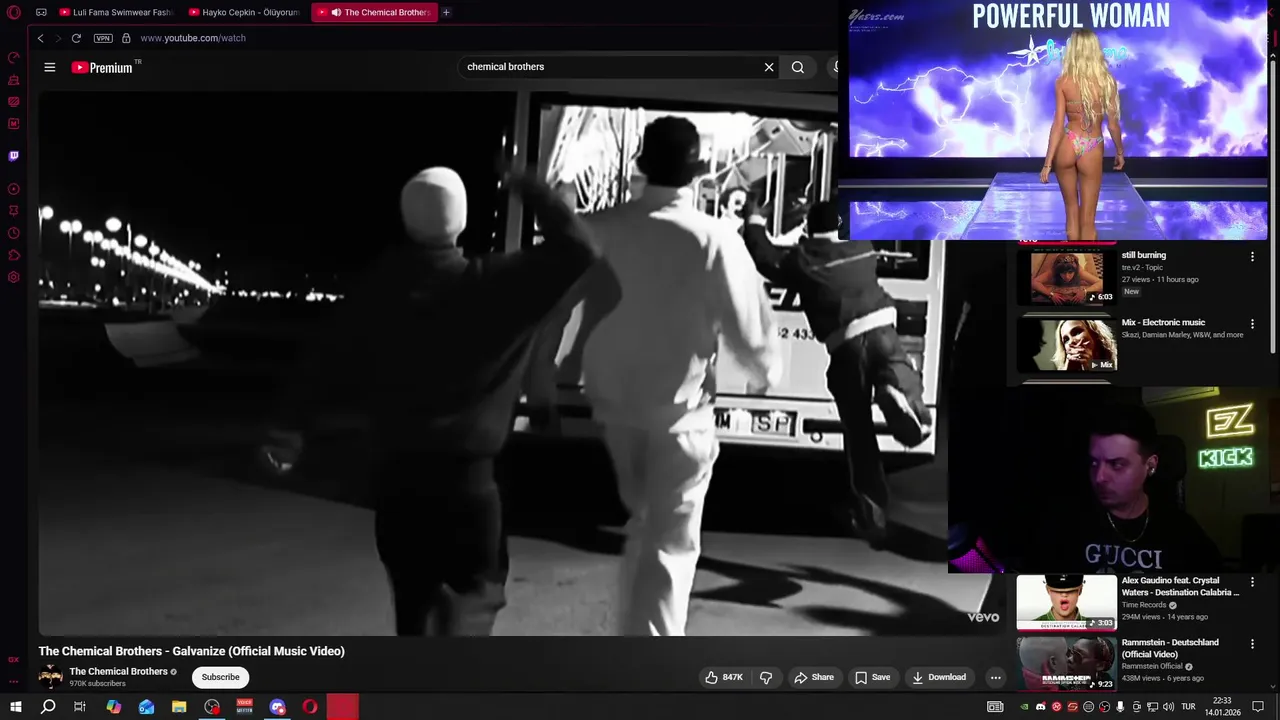This screenshot has height=720, width=1280.
Task: Switch to Luli Fama Swimwear tab
Action: 116,12
